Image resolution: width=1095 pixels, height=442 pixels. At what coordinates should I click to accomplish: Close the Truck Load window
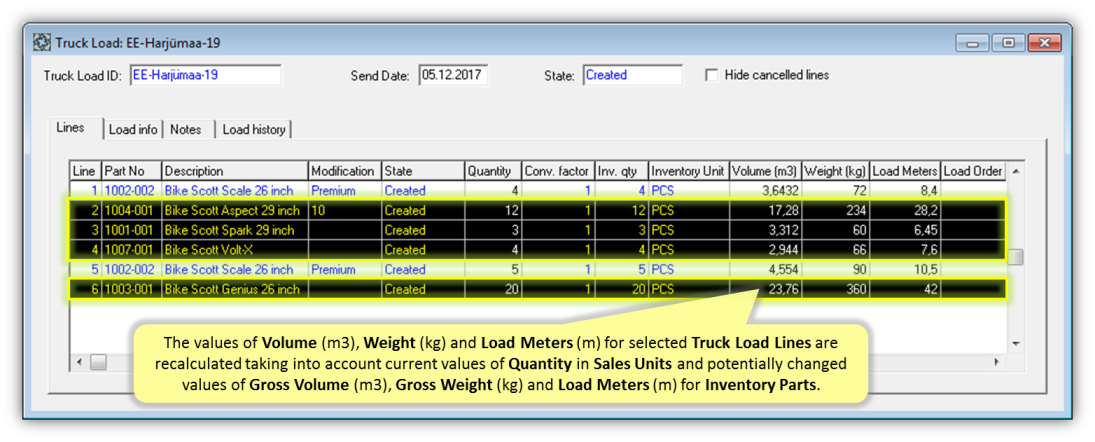pyautogui.click(x=1045, y=43)
